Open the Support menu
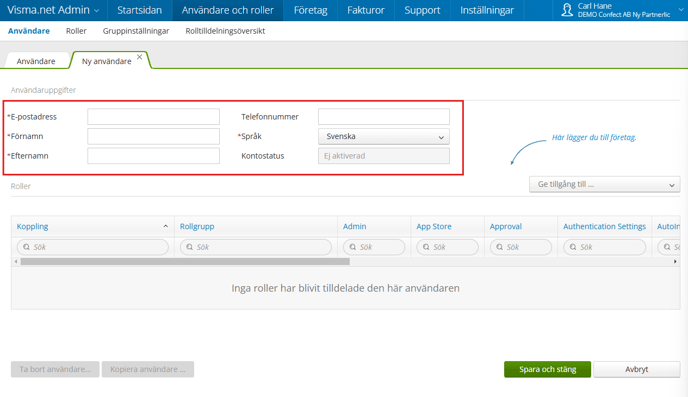688x397 pixels. pyautogui.click(x=422, y=10)
